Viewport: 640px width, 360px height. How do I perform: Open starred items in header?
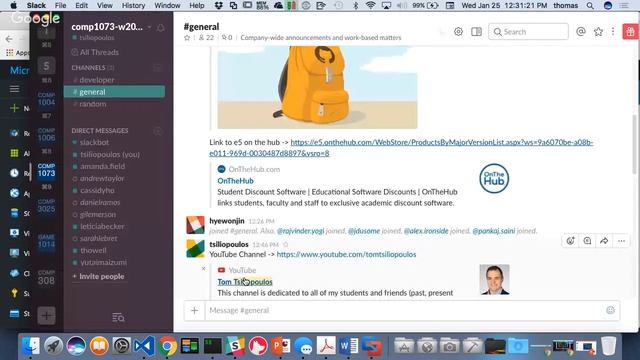pos(598,31)
